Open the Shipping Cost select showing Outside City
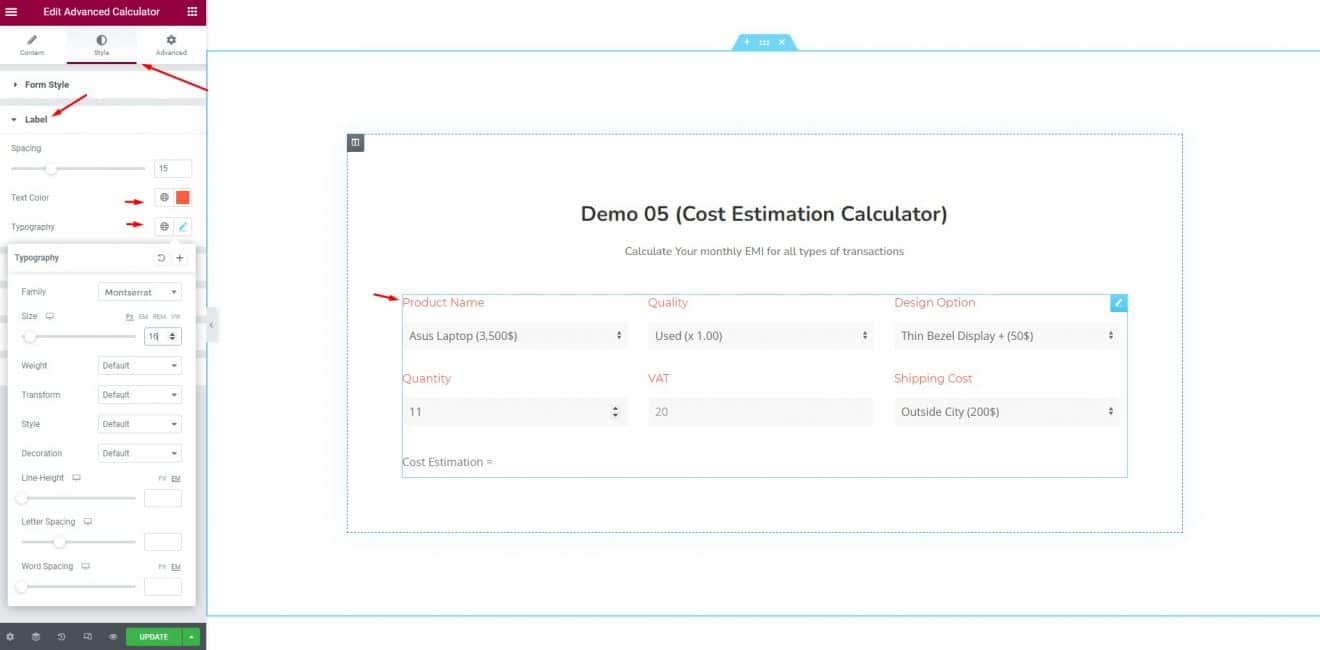Viewport: 1320px width, 650px height. coord(1006,411)
